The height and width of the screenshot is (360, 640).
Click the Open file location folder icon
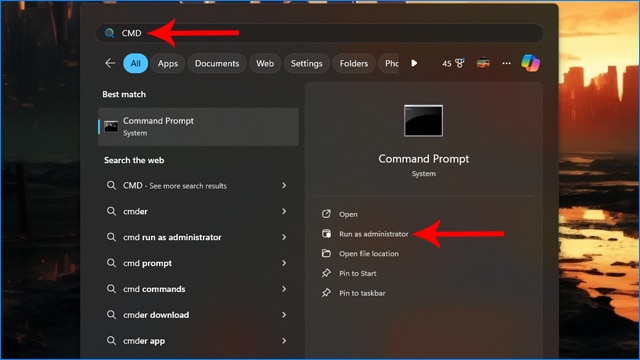tap(326, 253)
